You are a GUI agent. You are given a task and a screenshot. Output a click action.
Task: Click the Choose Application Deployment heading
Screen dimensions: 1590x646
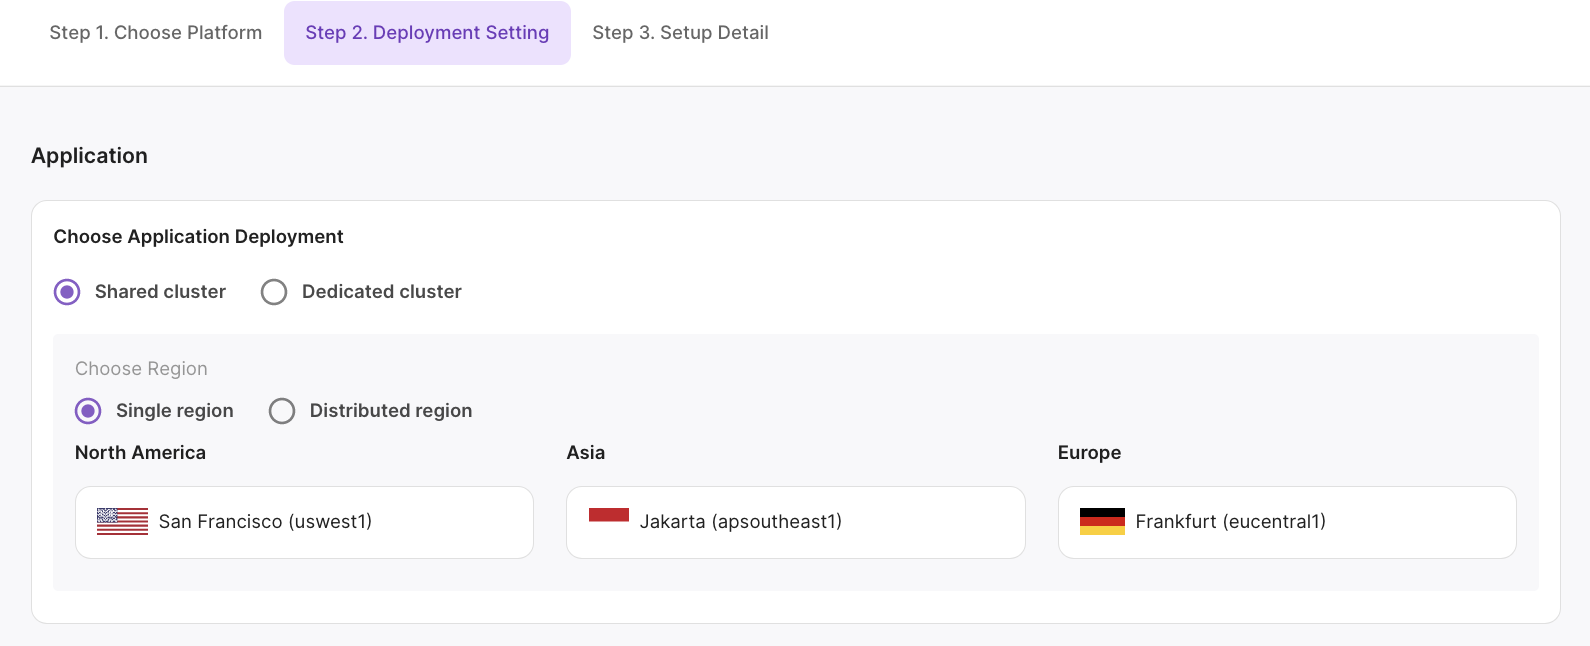point(198,237)
